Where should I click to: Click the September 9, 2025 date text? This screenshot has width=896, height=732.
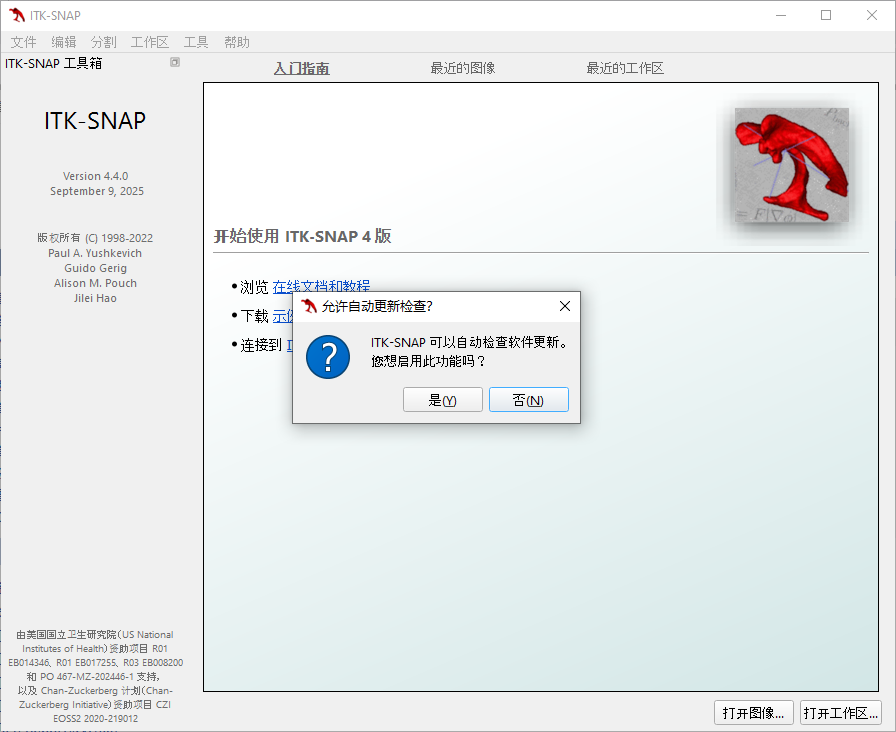coord(97,191)
